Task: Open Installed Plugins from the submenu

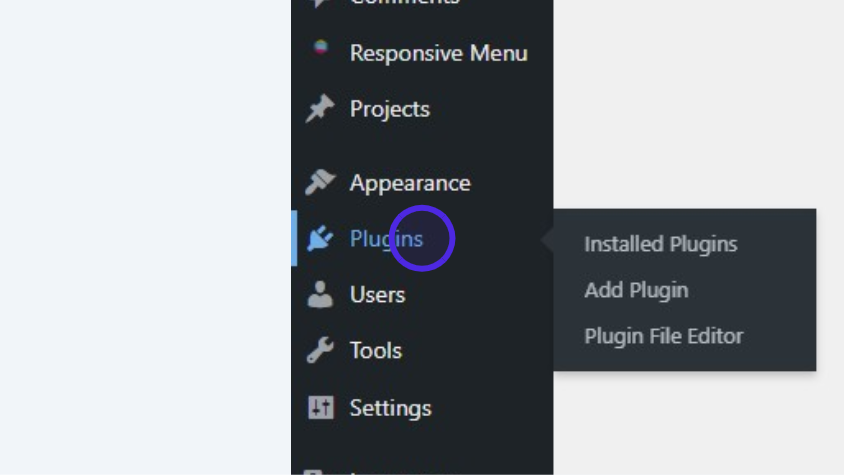Action: pyautogui.click(x=660, y=244)
